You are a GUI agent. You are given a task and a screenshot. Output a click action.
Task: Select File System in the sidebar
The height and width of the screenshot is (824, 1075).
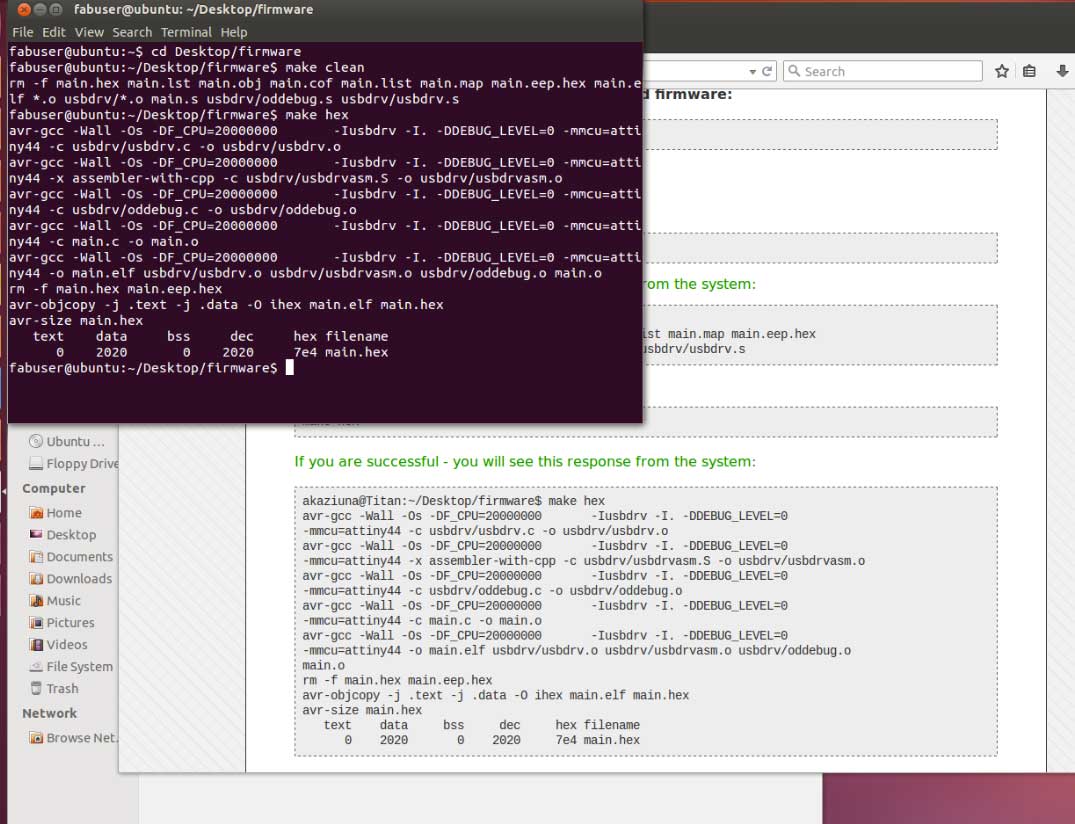[x=71, y=666]
